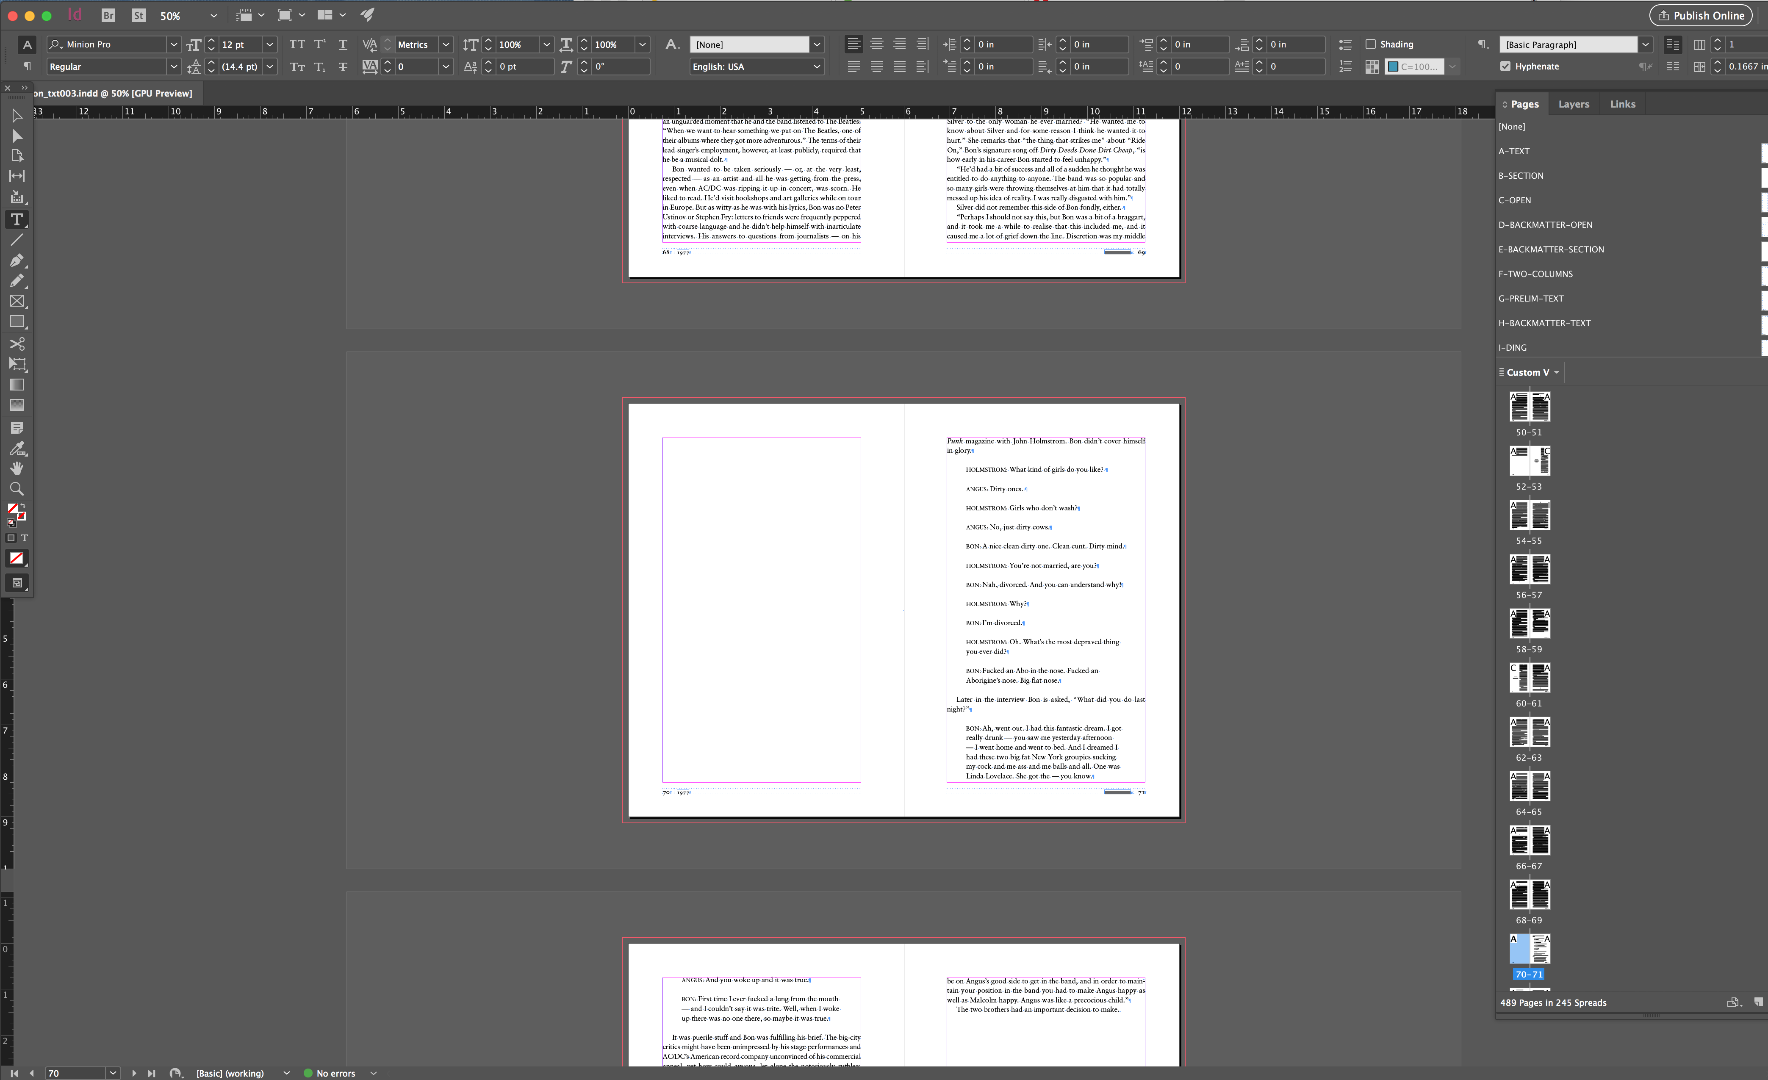Click the Apply None swatch in toolbox
Screen dimensions: 1768x1080
17,558
